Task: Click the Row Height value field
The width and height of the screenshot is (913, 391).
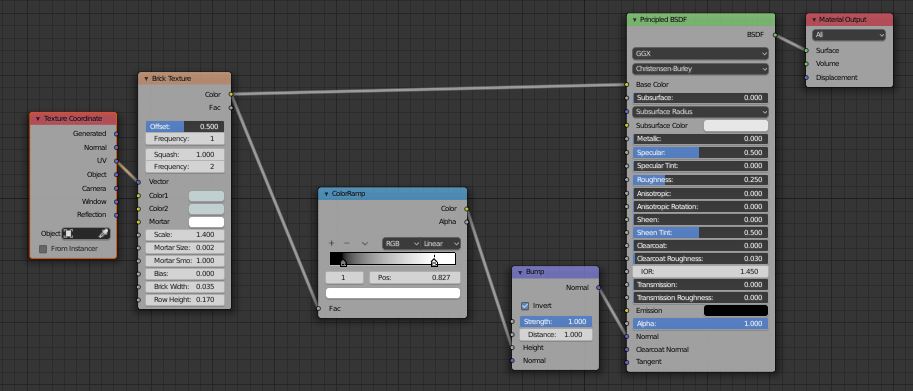Action: [185, 300]
